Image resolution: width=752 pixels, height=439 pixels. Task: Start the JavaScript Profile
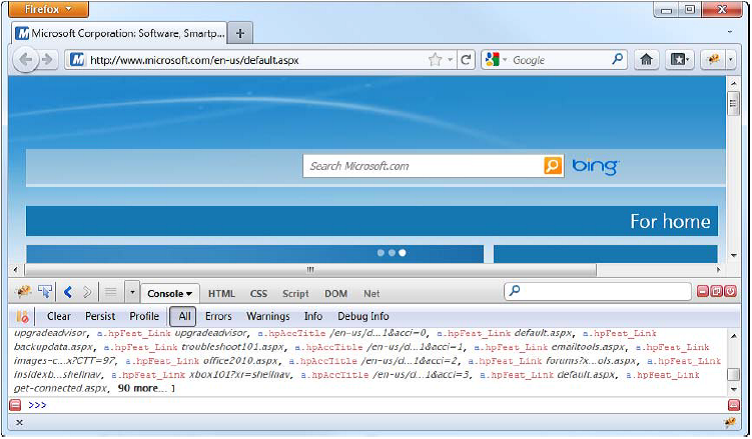pos(144,317)
